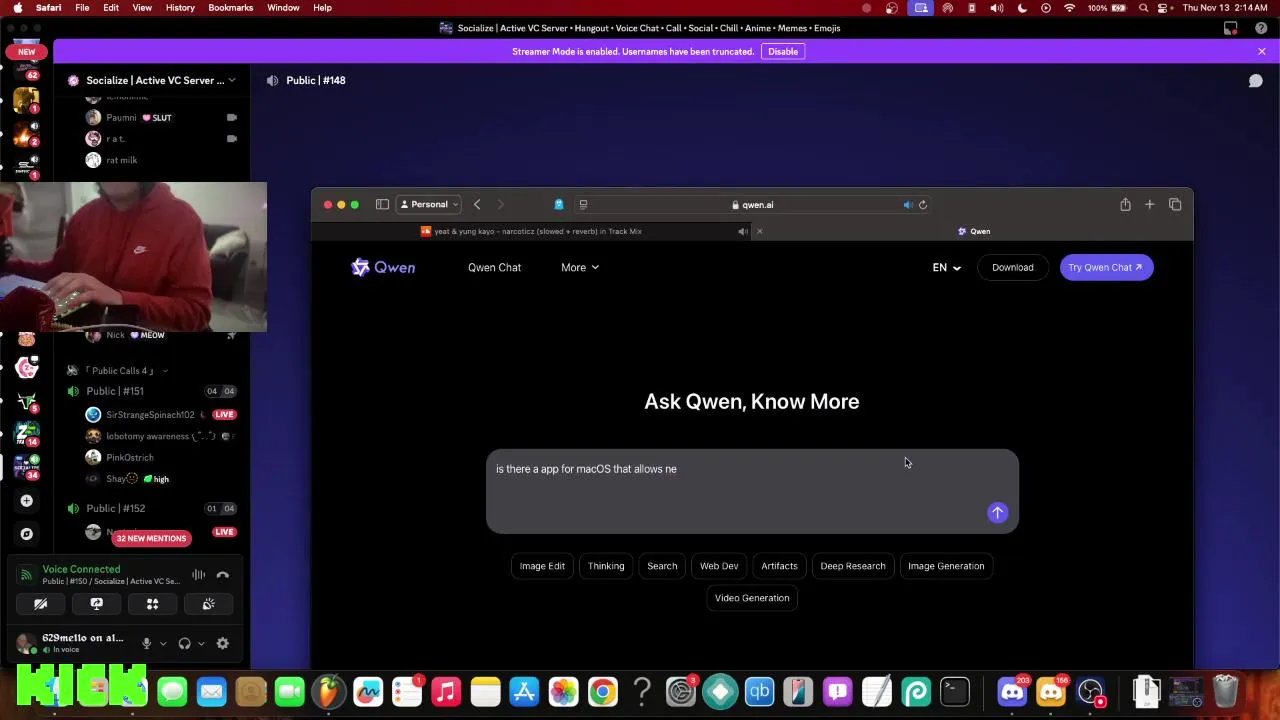Select Web Dev mode chip
1280x720 pixels.
point(719,566)
